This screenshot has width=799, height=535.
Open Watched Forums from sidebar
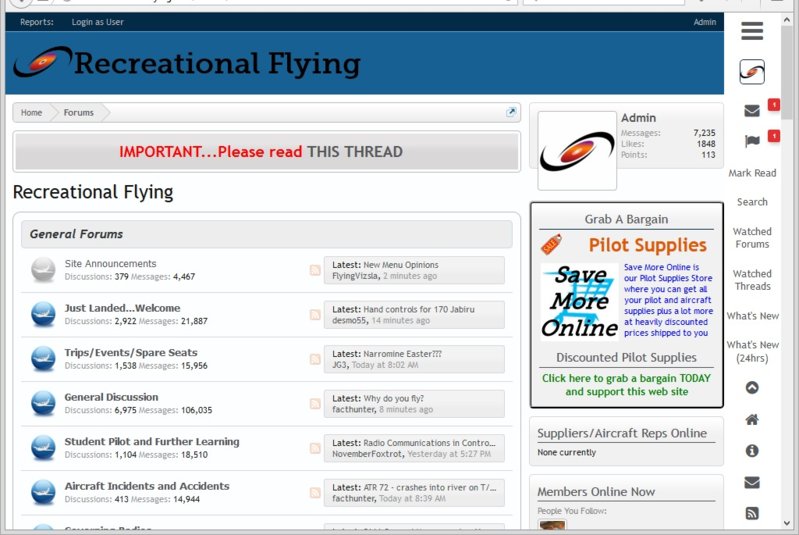[x=752, y=238]
